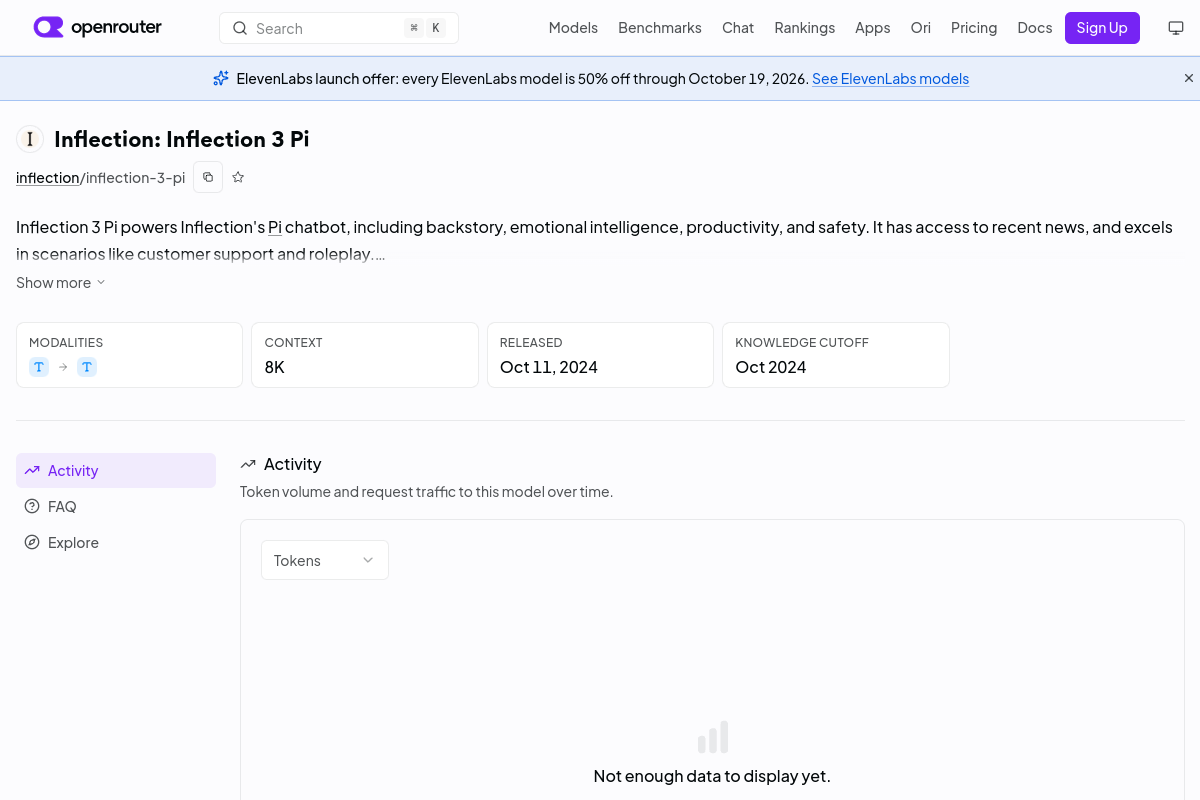Click the 'Not enough data to display yet.' message

712,776
